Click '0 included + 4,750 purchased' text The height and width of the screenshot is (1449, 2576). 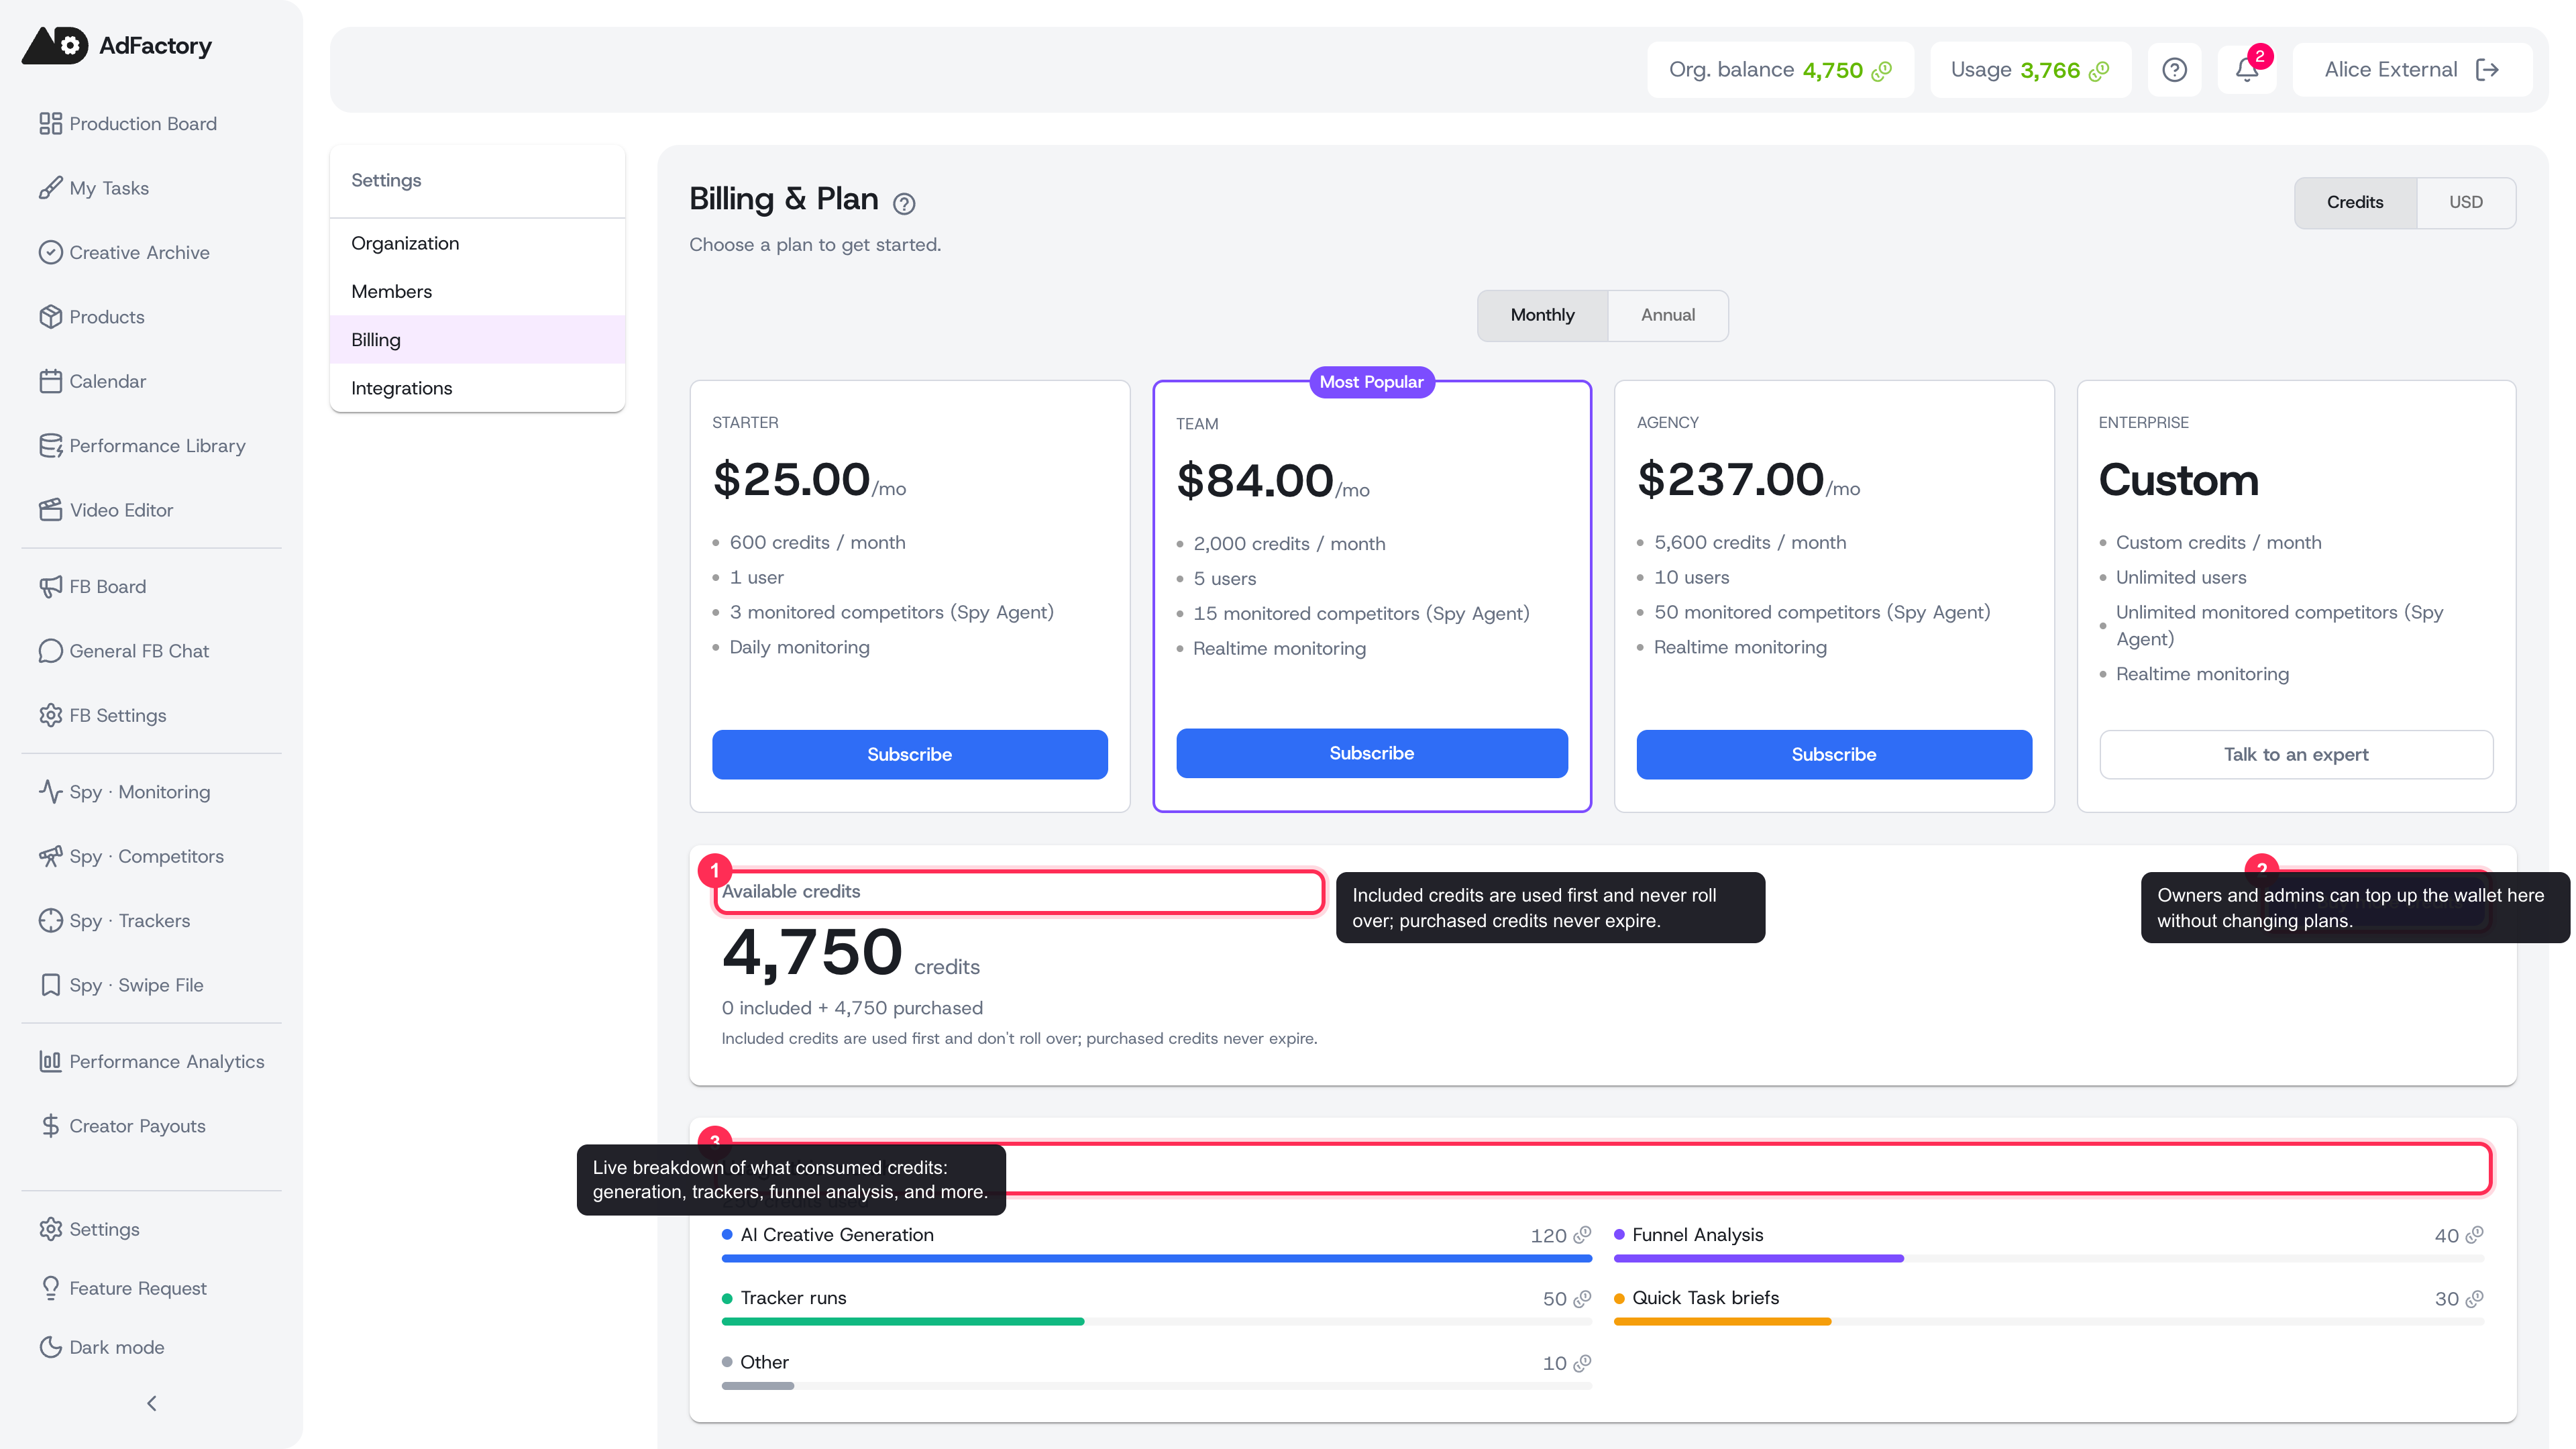(x=852, y=1008)
